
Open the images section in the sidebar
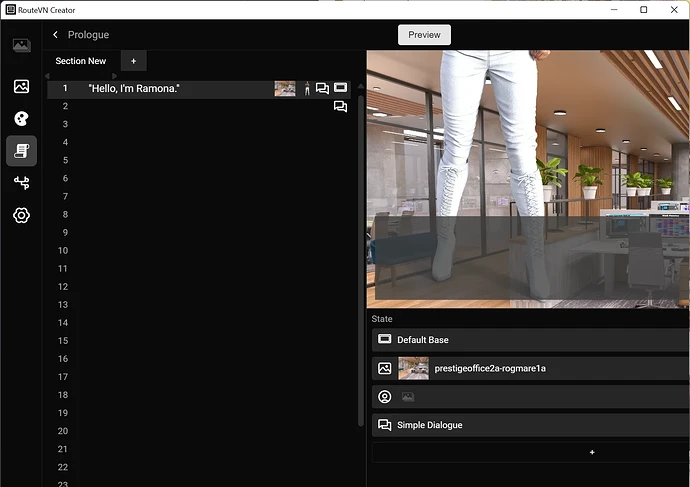(x=21, y=86)
